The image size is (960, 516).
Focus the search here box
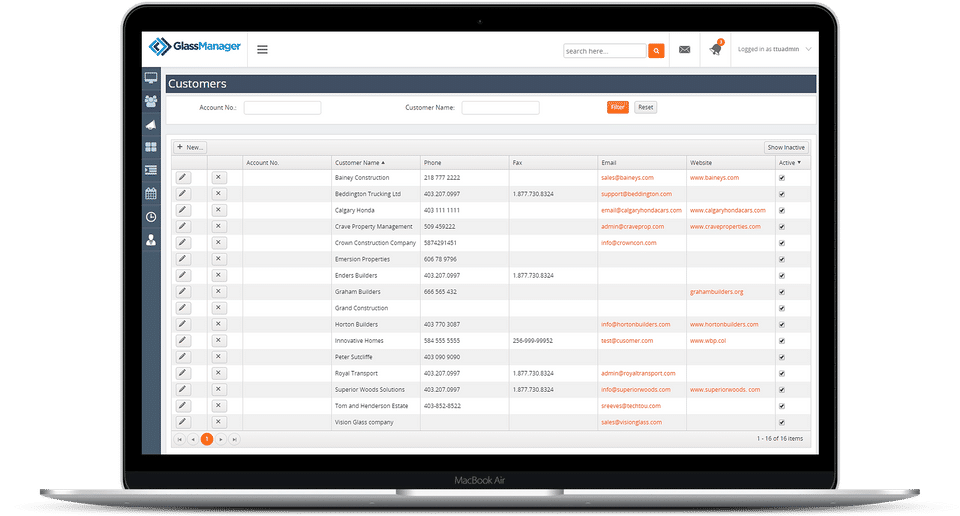[605, 51]
